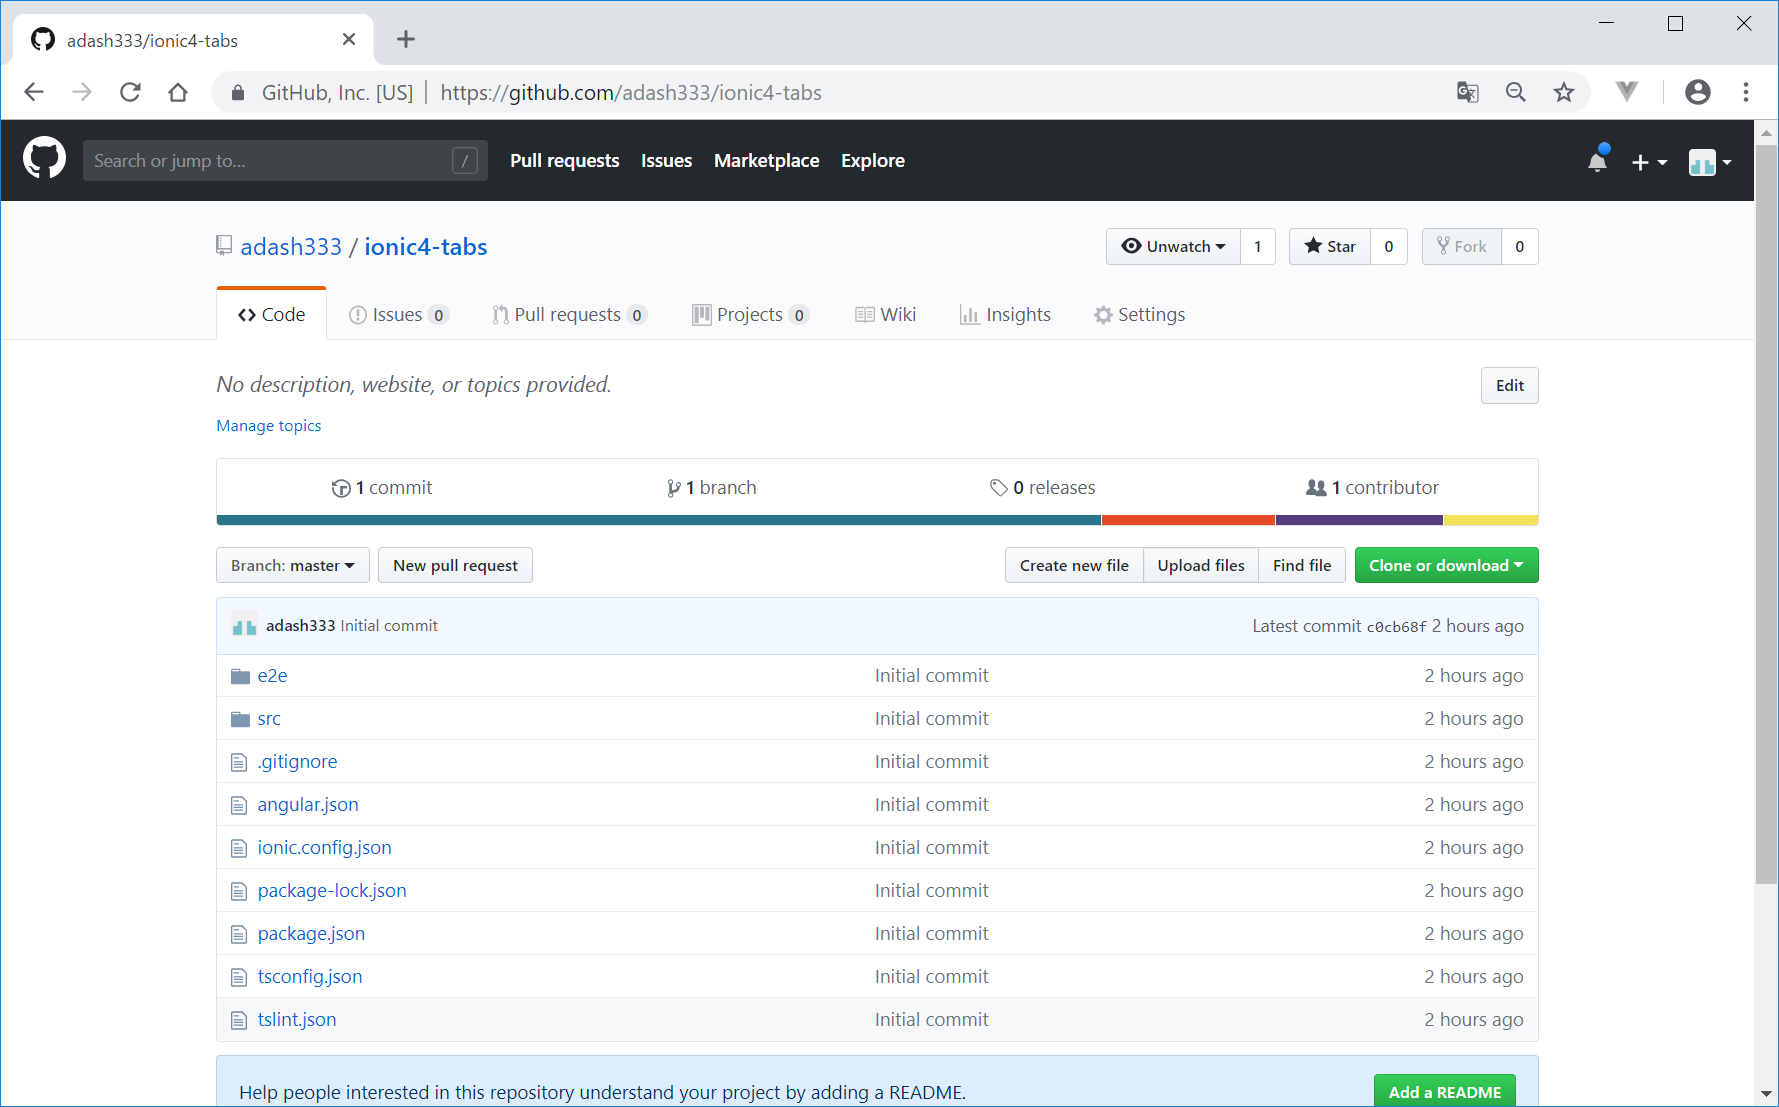Click the GitHub Octocat home logo
The image size is (1779, 1107).
pos(44,160)
